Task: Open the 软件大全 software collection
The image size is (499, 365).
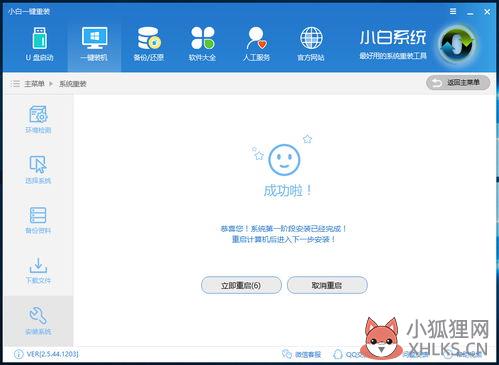Action: [202, 45]
